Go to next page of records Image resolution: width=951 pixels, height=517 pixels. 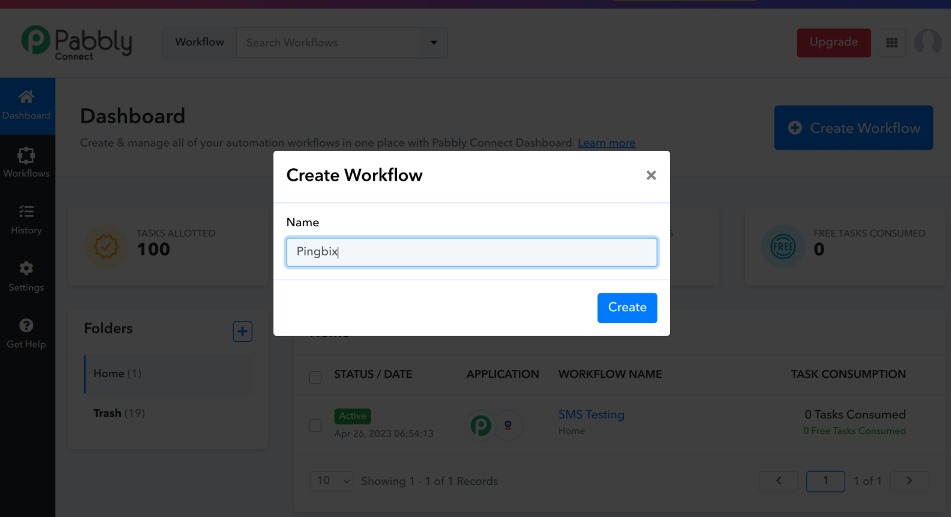[909, 481]
